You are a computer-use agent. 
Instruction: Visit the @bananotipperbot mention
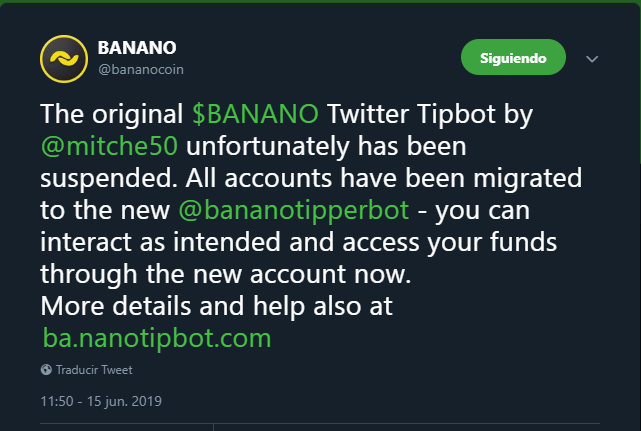pos(294,210)
